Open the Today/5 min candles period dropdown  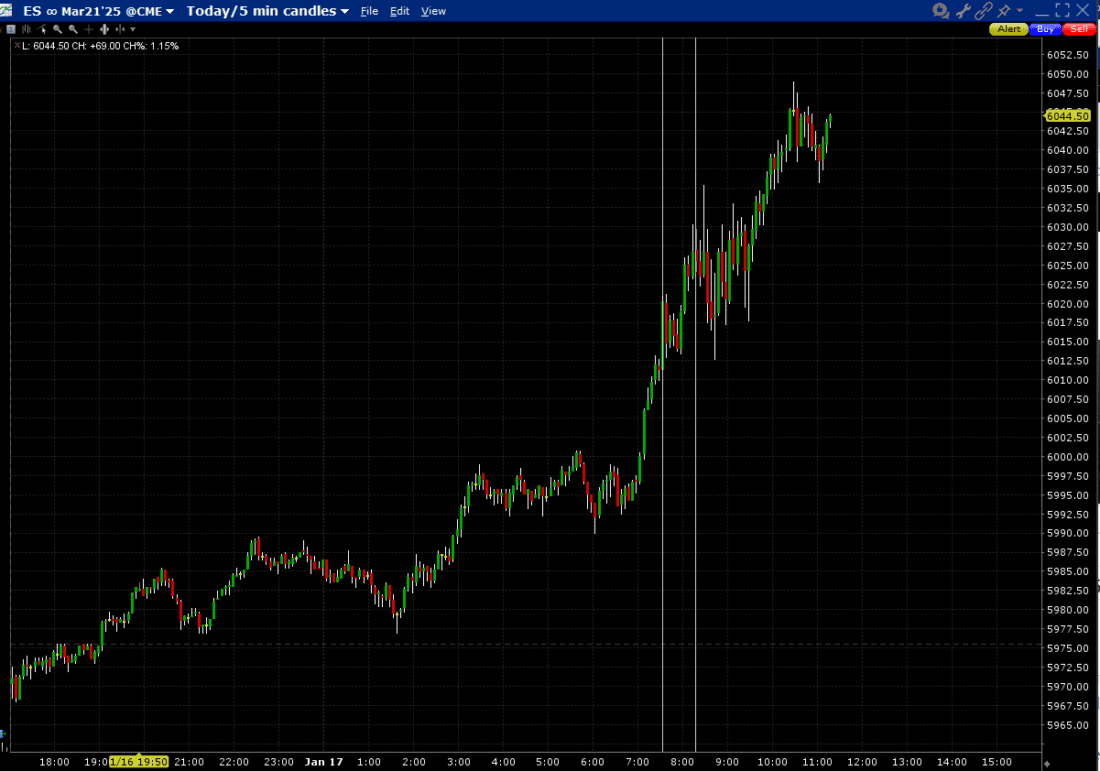pyautogui.click(x=267, y=11)
